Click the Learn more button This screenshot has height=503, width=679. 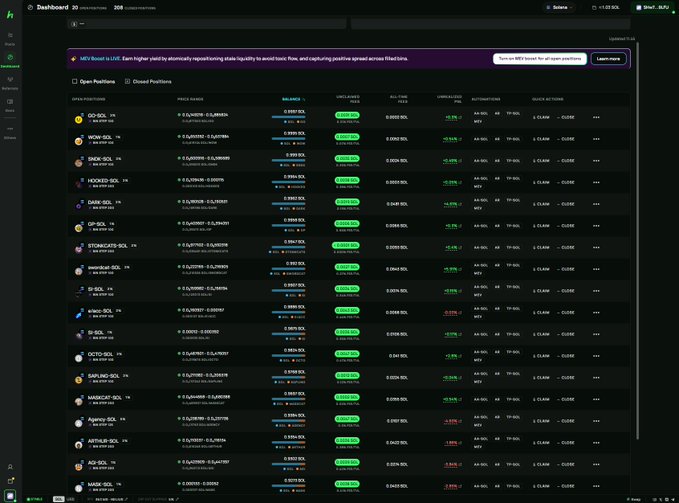tap(608, 58)
